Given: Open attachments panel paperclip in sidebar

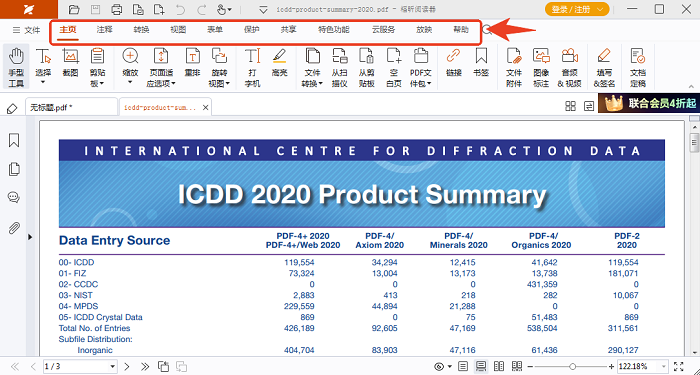Looking at the screenshot, I should coord(14,228).
